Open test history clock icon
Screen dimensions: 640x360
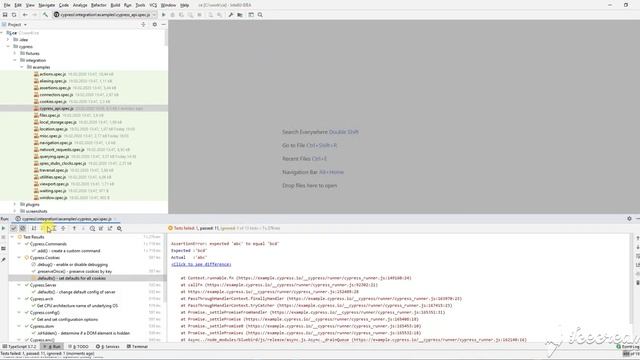point(92,229)
